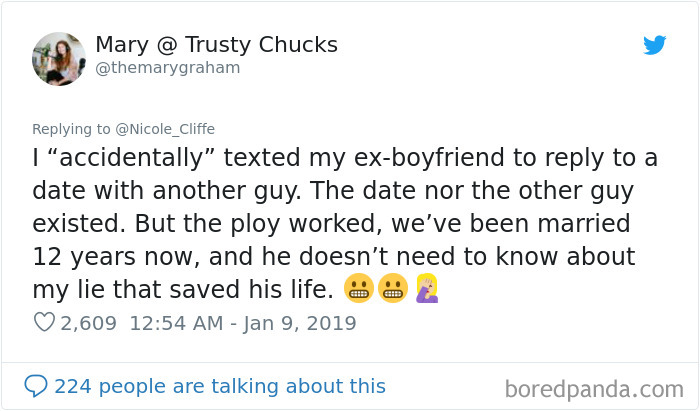Click the Replying to label text

click(x=71, y=129)
